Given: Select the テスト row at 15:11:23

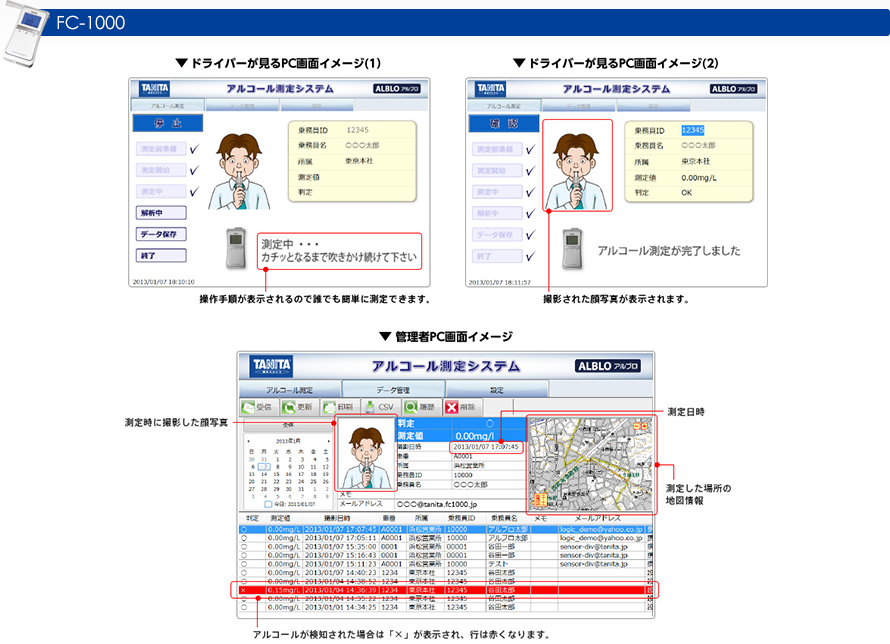Looking at the screenshot, I should pyautogui.click(x=445, y=564).
